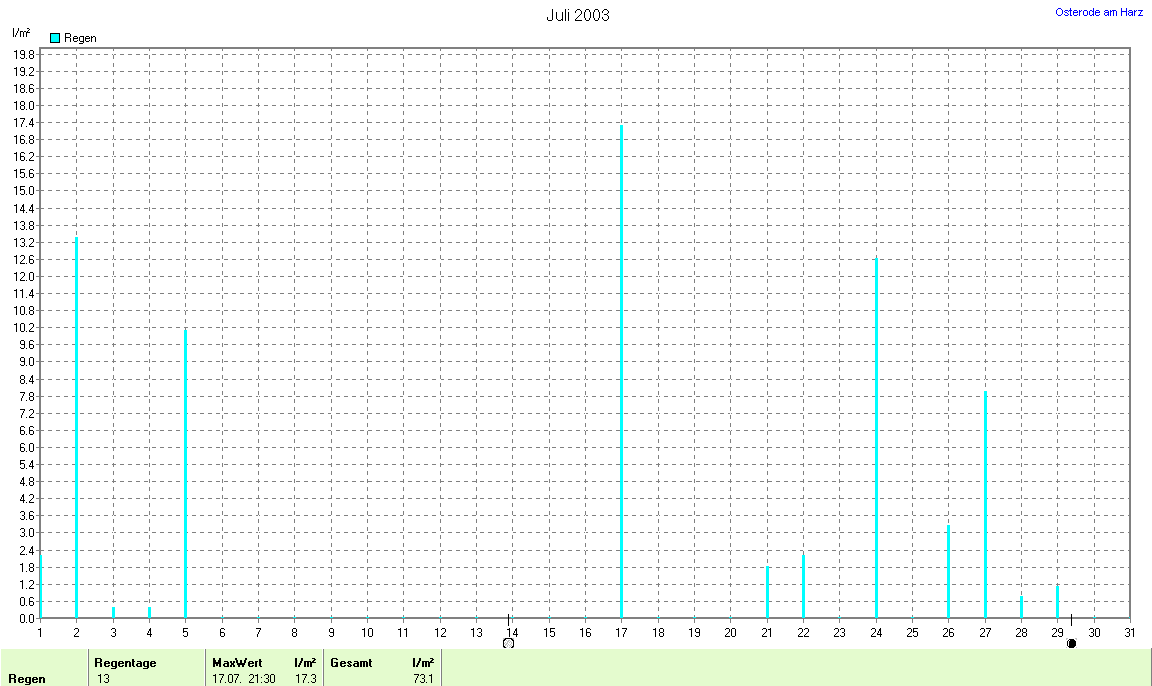Viewport: 1152px width, 686px height.
Task: Open the Osterode am Harz link
Action: click(1099, 12)
